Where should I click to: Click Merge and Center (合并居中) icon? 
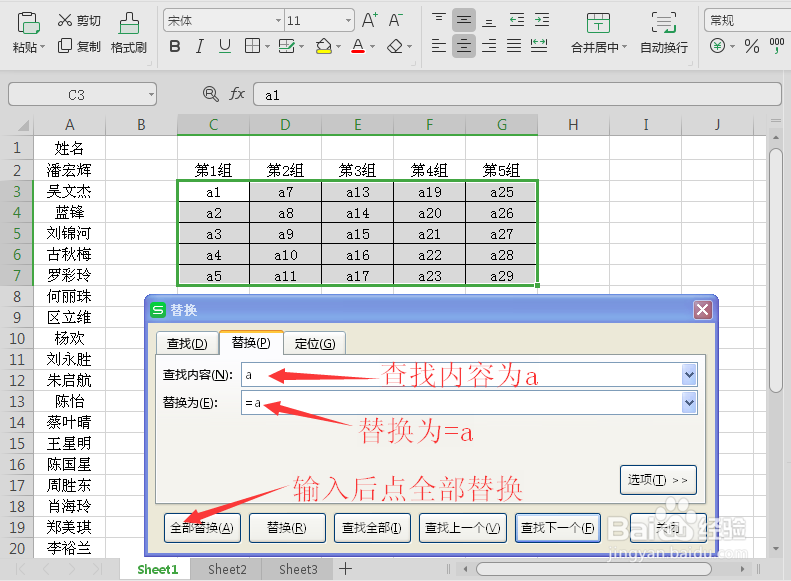(598, 23)
